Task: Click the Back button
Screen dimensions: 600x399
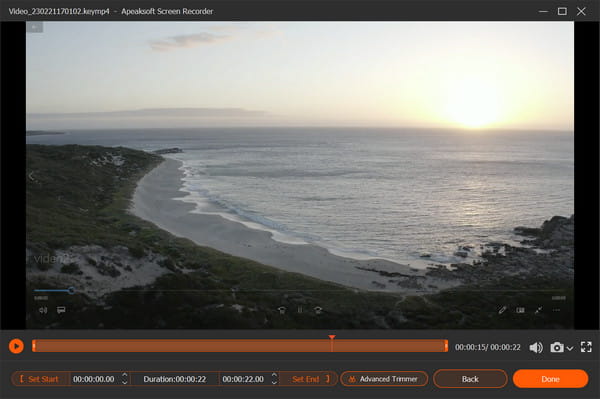Action: click(470, 379)
